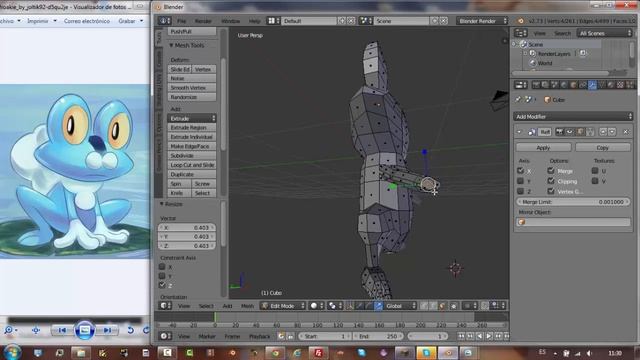
Task: Click the Cube object icon in modifiers panel
Action: point(547,100)
